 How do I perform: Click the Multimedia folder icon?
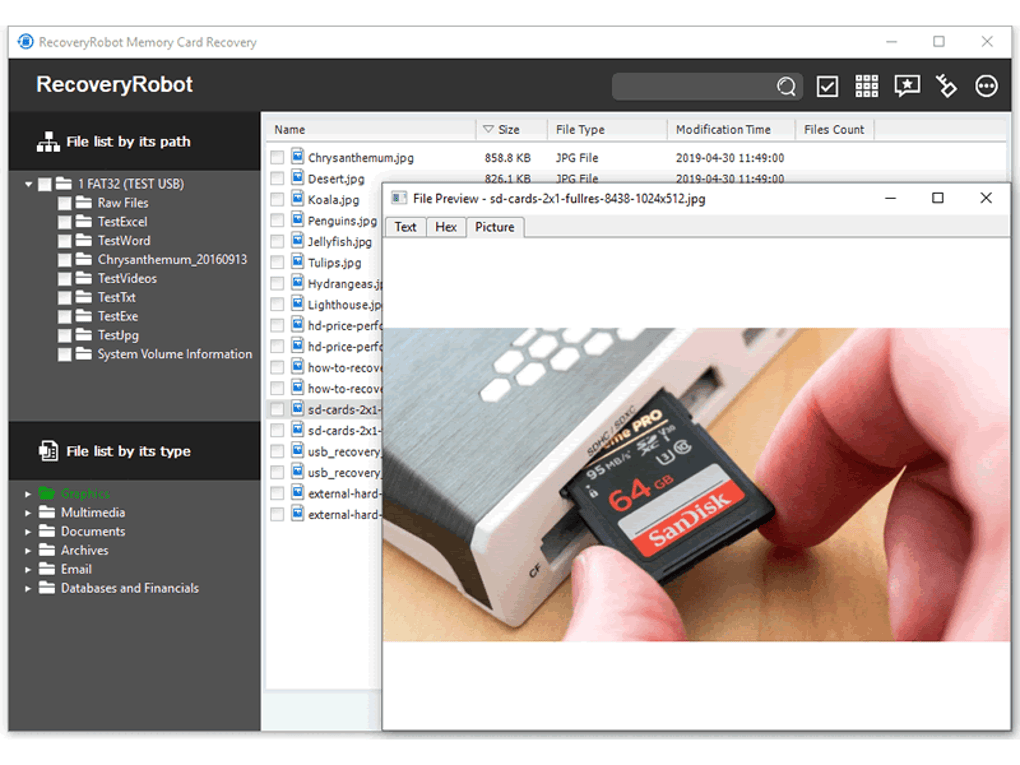pos(47,513)
